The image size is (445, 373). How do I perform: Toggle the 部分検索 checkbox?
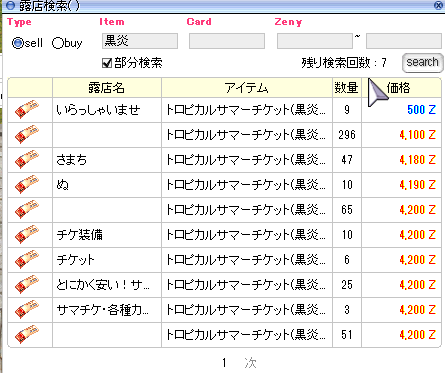coord(107,63)
